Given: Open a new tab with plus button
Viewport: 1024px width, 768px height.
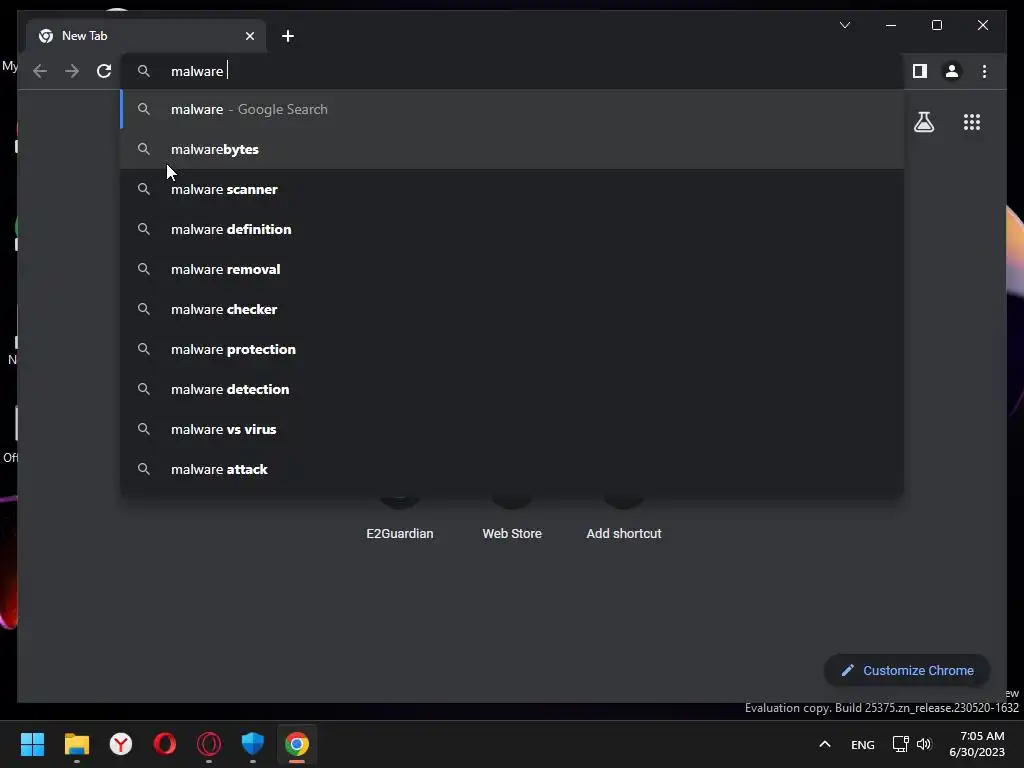Looking at the screenshot, I should coord(288,36).
